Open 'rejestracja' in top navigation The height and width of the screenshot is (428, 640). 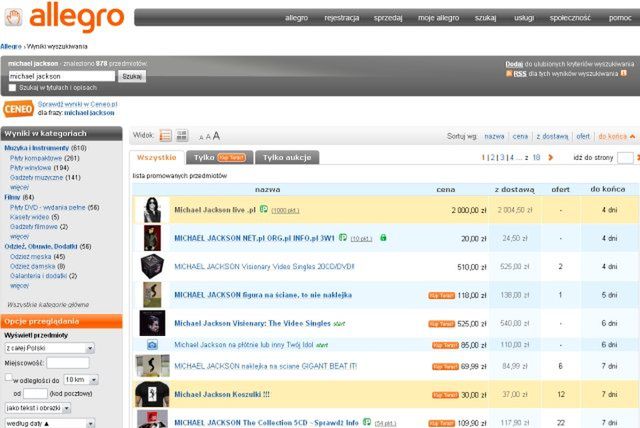coord(342,18)
